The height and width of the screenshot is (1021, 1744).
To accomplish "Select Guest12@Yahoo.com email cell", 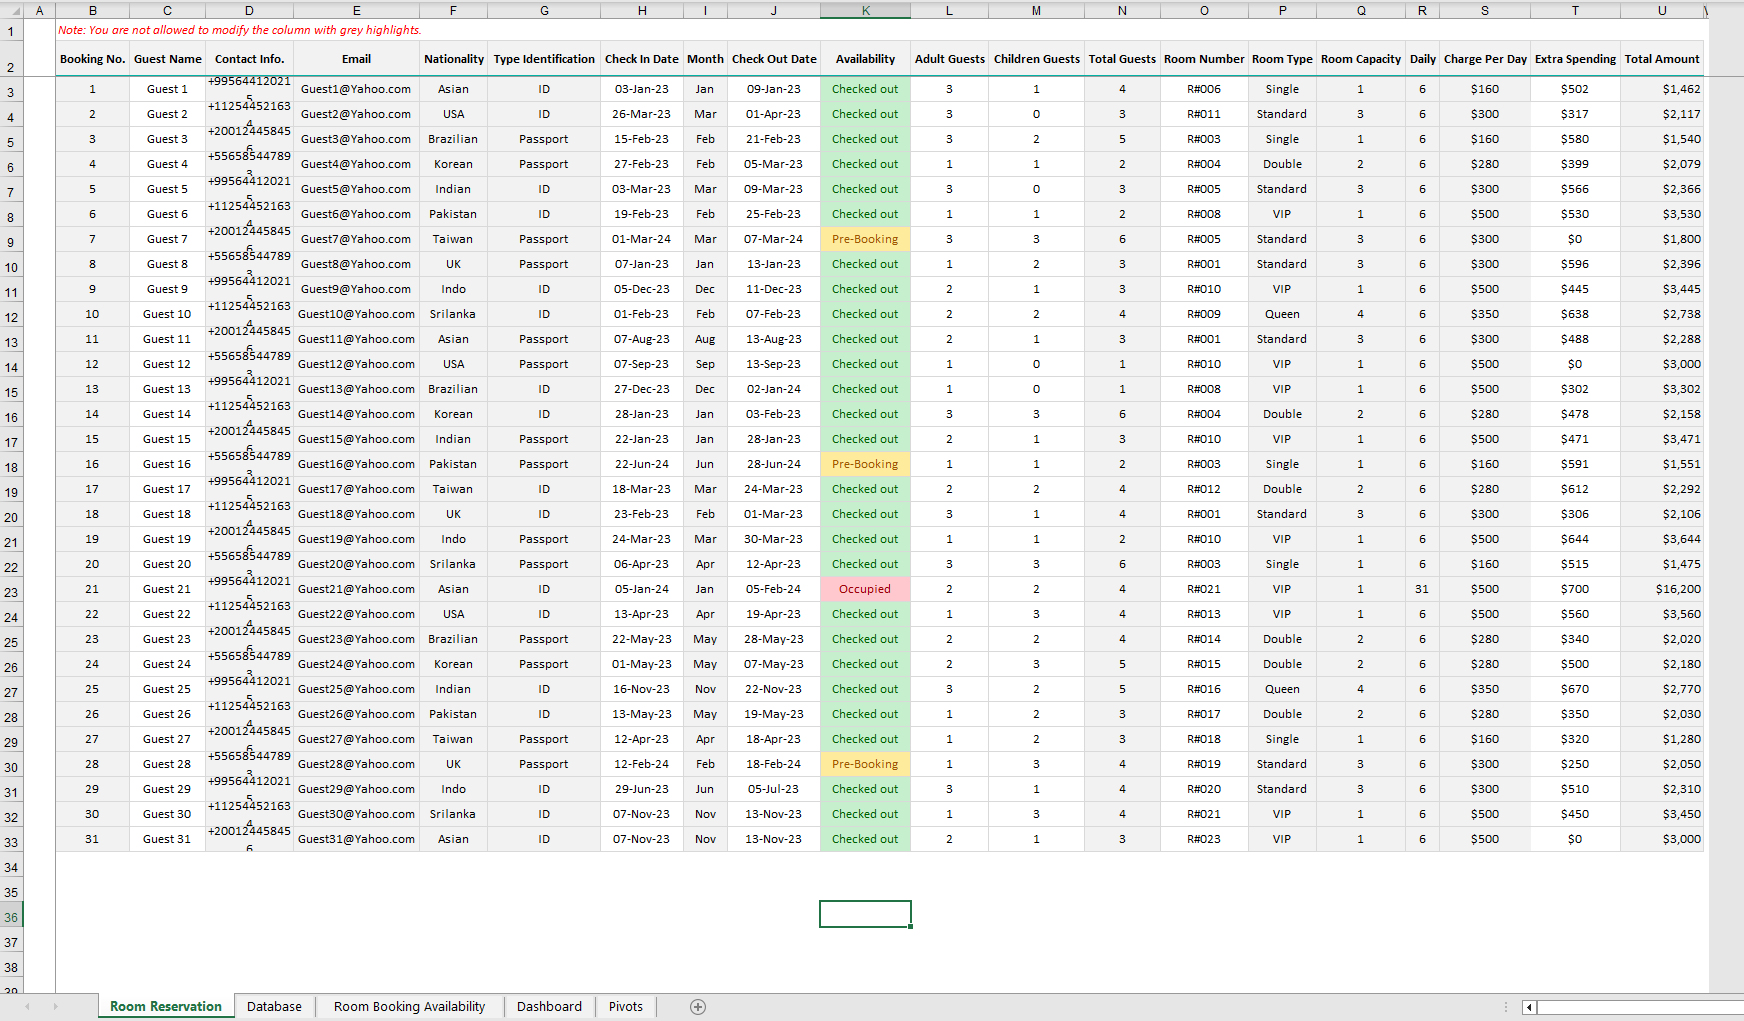I will (356, 364).
